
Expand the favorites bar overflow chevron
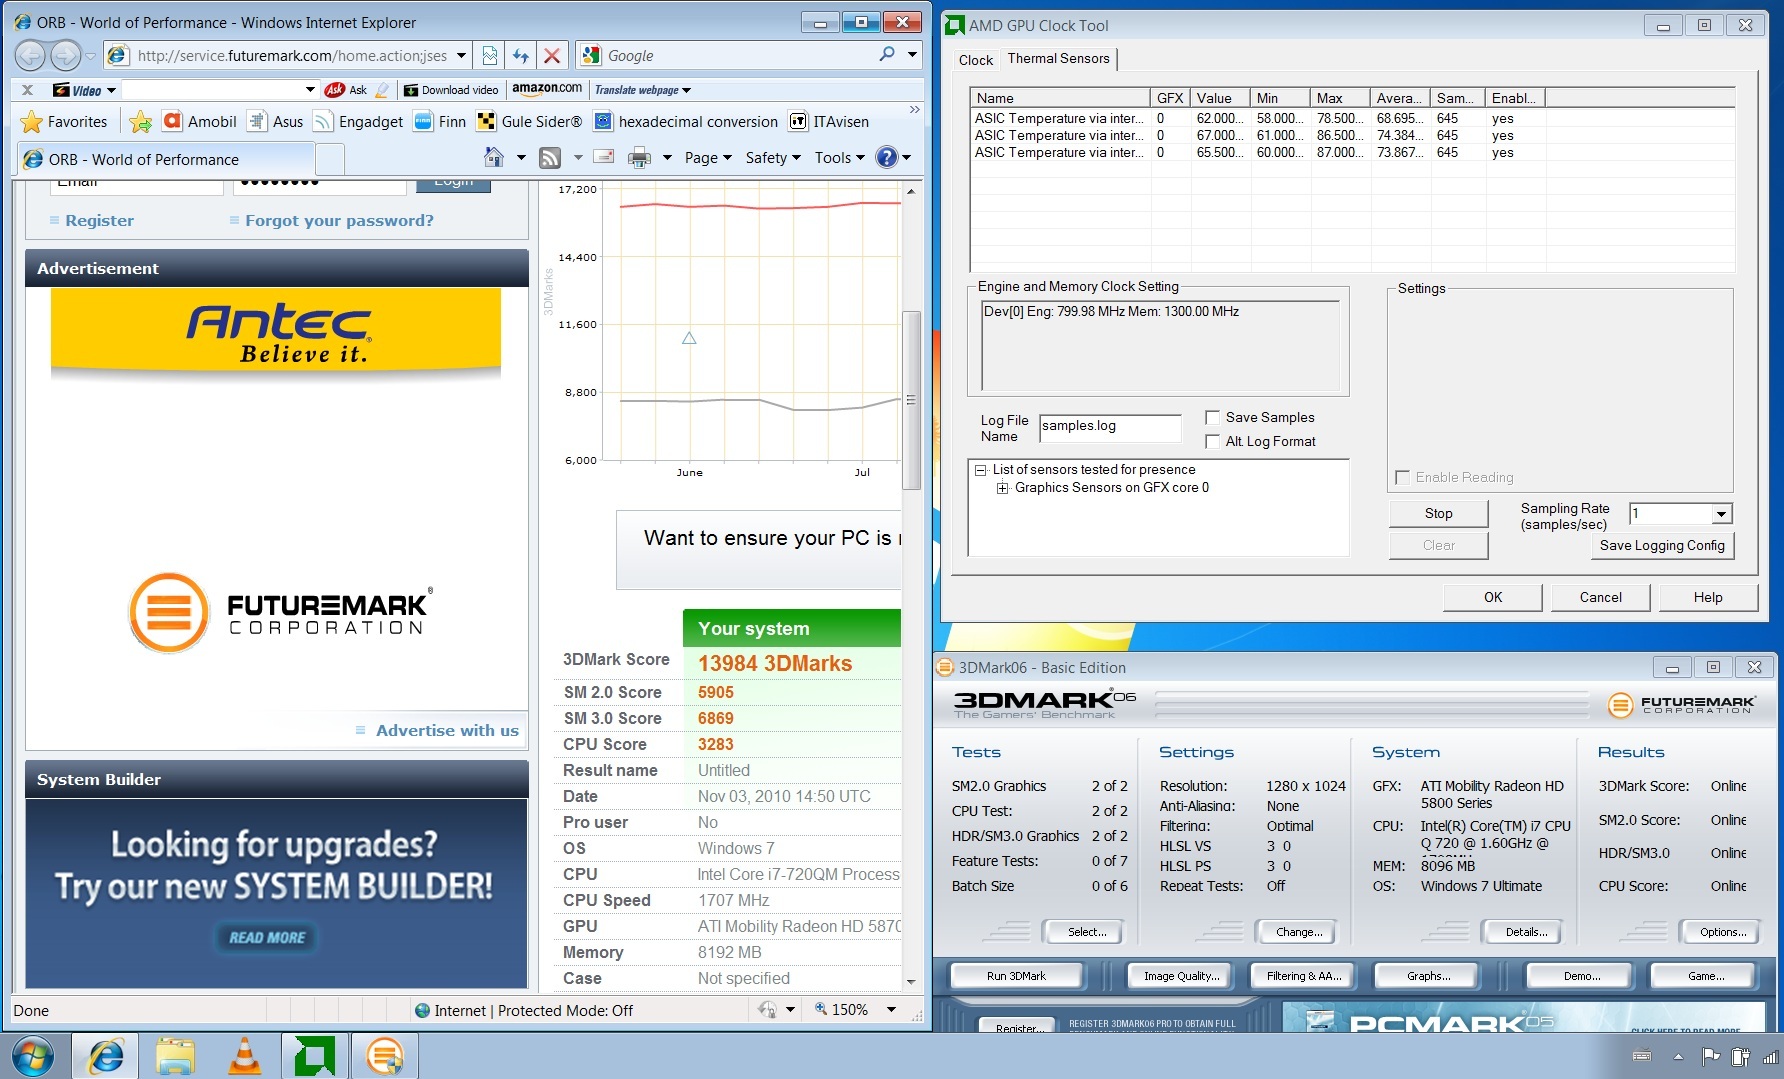pyautogui.click(x=914, y=109)
